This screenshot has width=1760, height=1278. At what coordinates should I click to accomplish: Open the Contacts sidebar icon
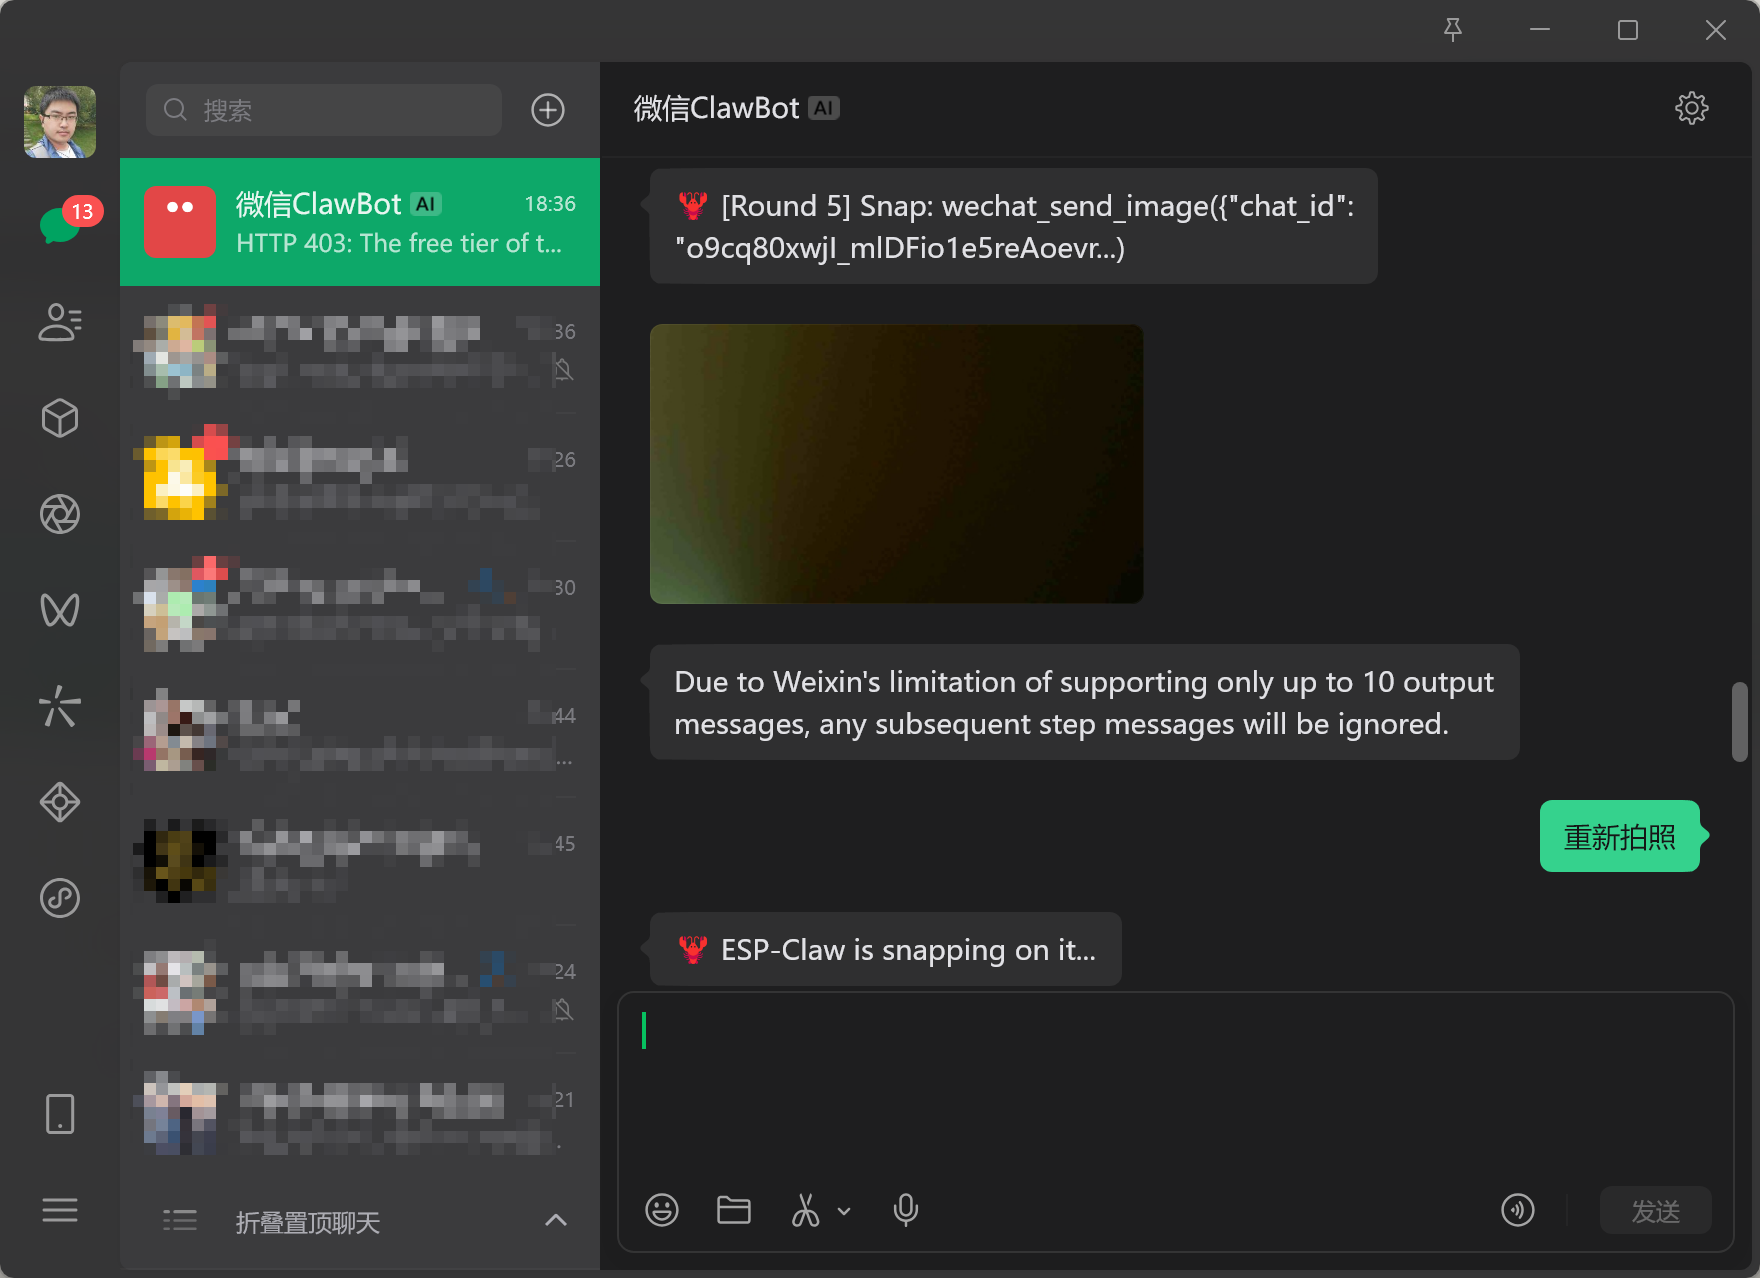[60, 322]
